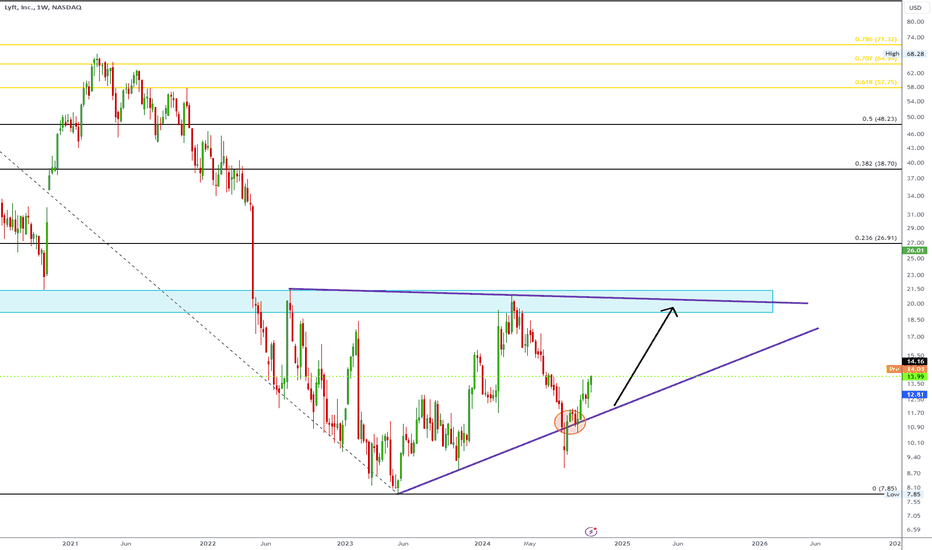Select the 0.382 (38.70) Fibonacci label

[x=876, y=164]
